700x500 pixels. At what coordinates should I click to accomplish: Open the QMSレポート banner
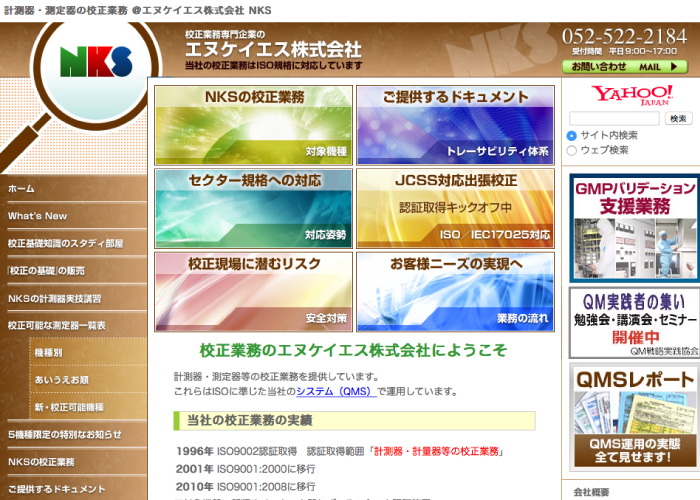click(x=634, y=415)
